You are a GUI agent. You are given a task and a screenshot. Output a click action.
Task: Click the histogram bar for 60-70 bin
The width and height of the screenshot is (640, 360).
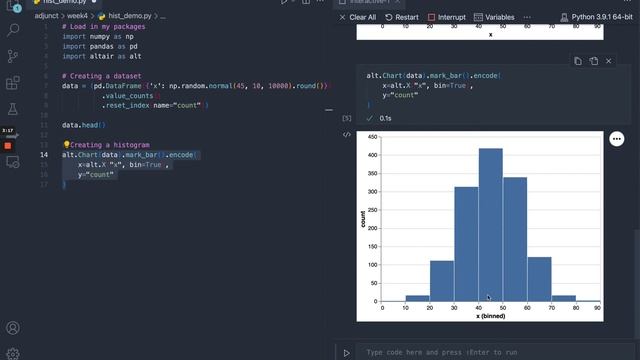540,279
